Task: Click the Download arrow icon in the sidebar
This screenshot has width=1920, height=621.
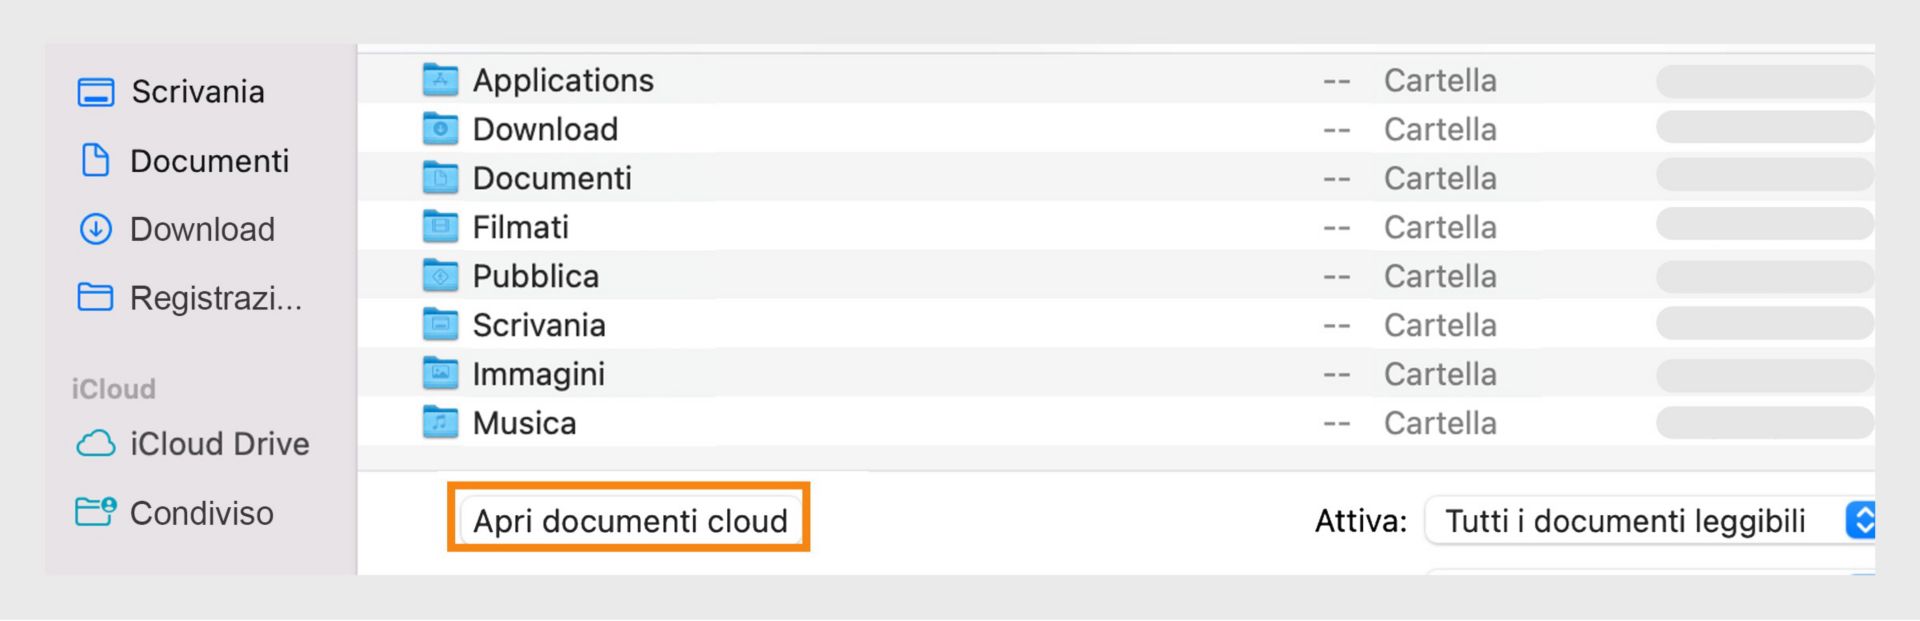Action: pyautogui.click(x=94, y=229)
